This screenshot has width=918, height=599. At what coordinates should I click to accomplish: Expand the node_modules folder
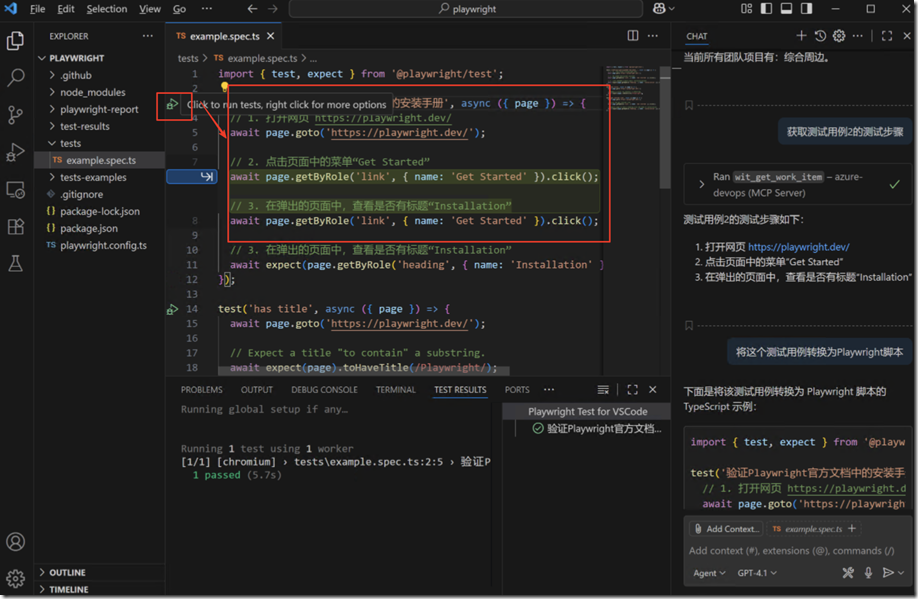(92, 92)
